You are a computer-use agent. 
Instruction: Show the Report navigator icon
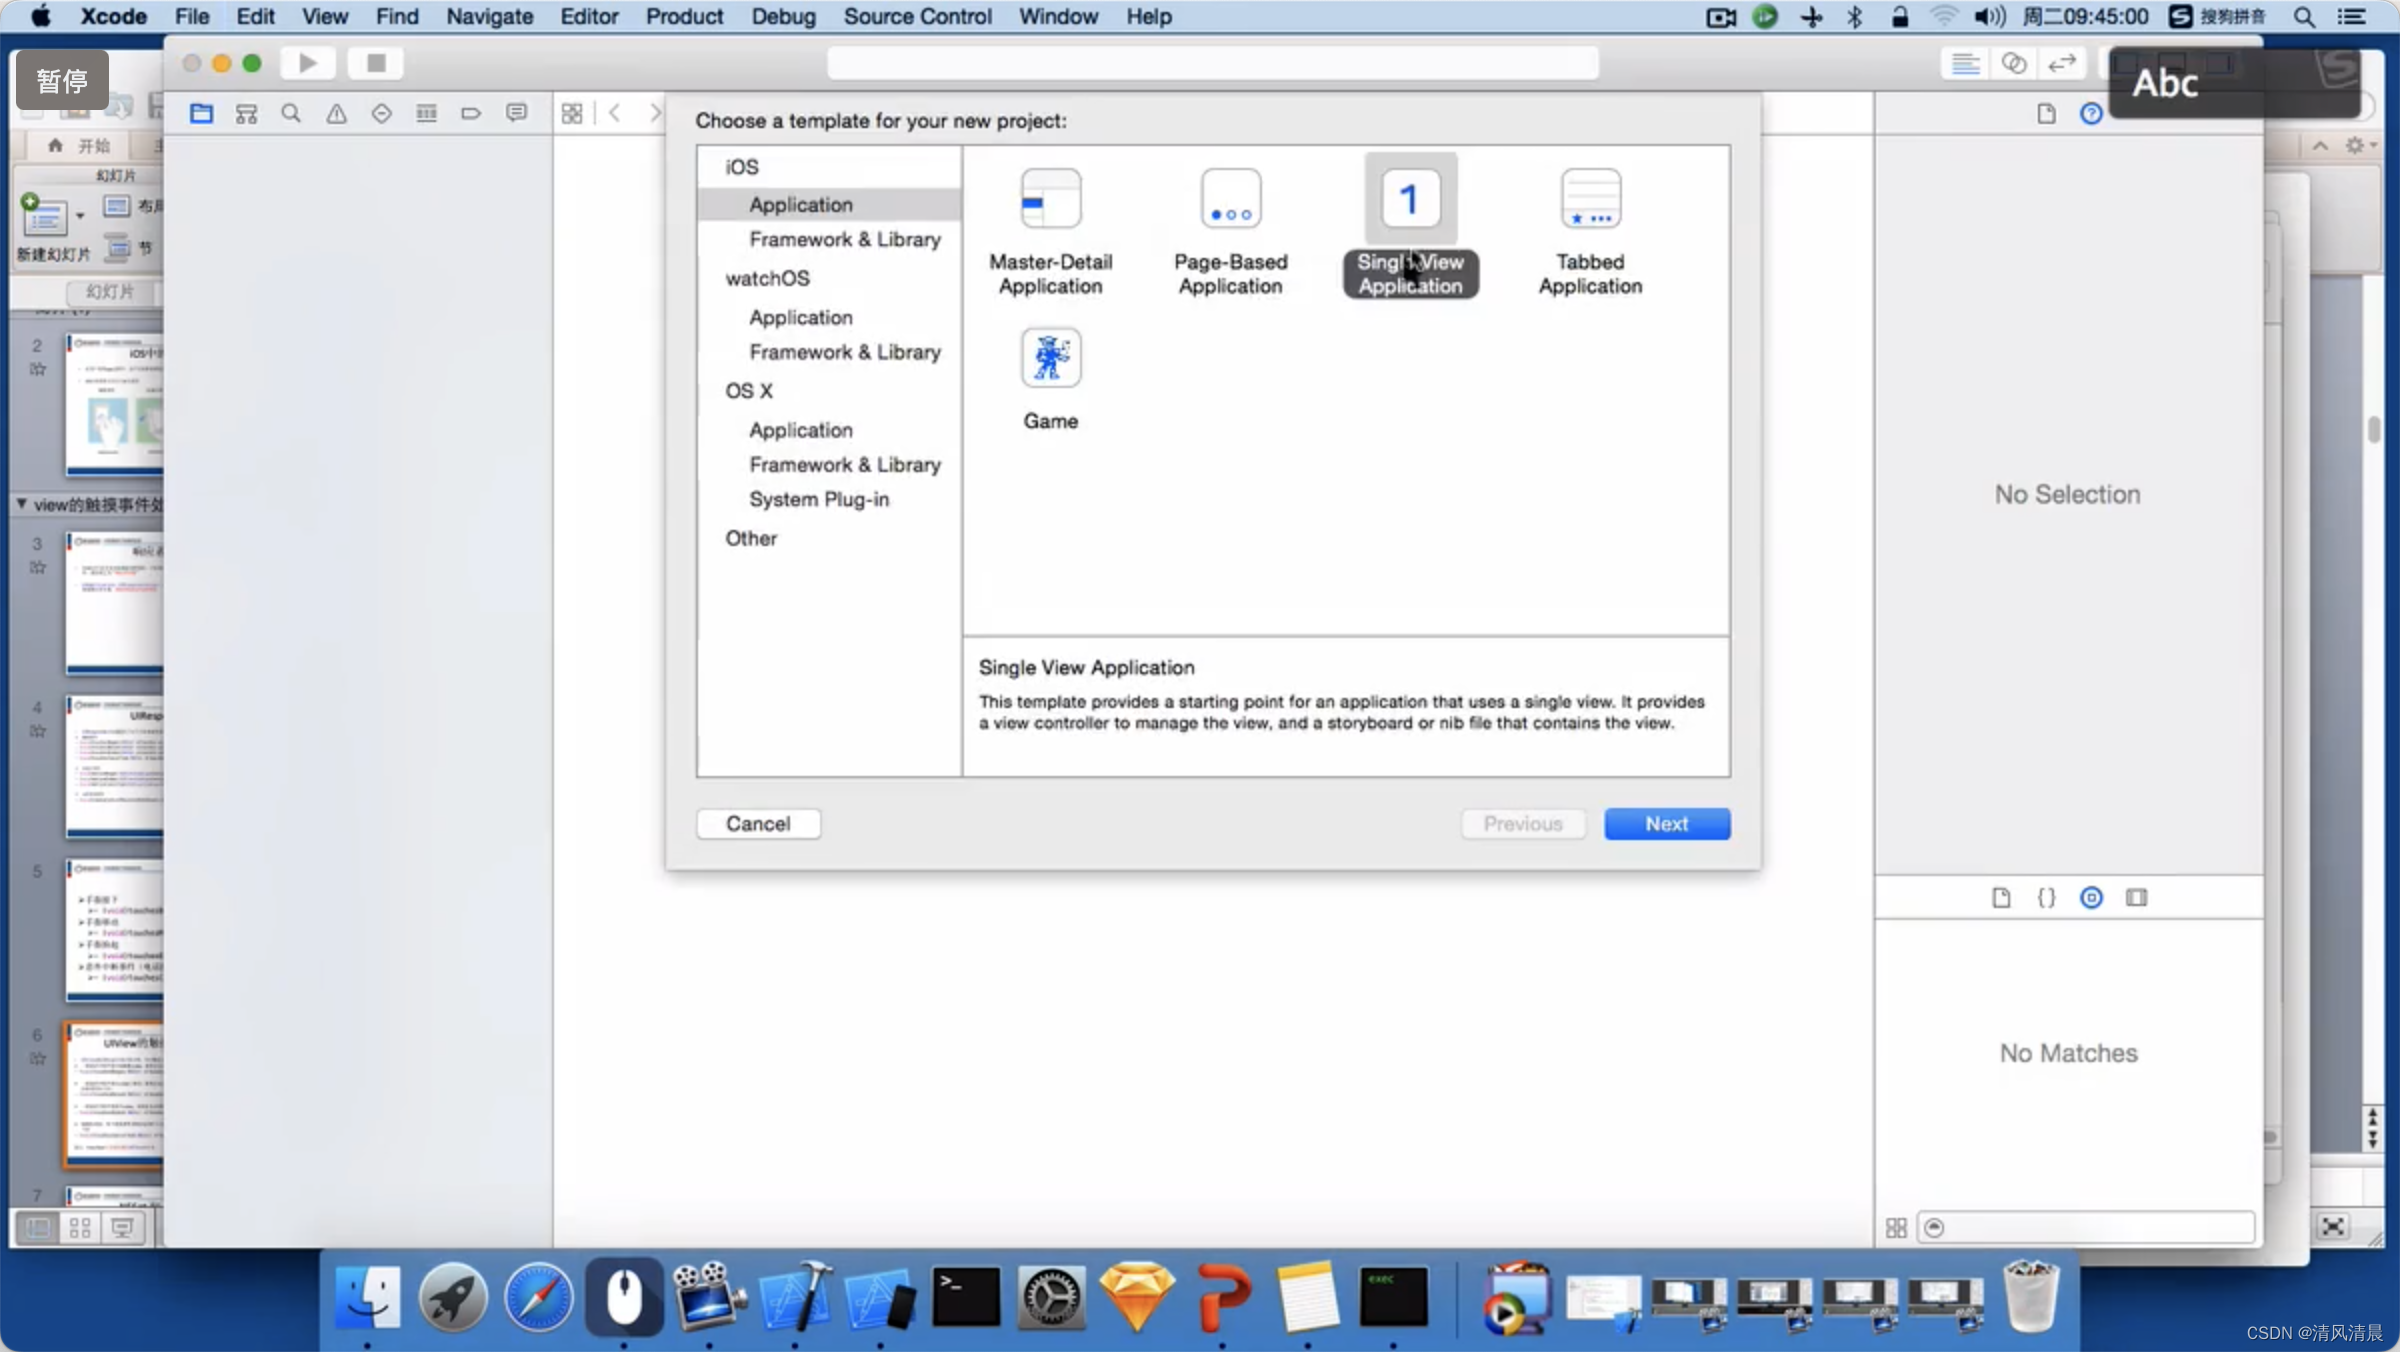point(516,113)
